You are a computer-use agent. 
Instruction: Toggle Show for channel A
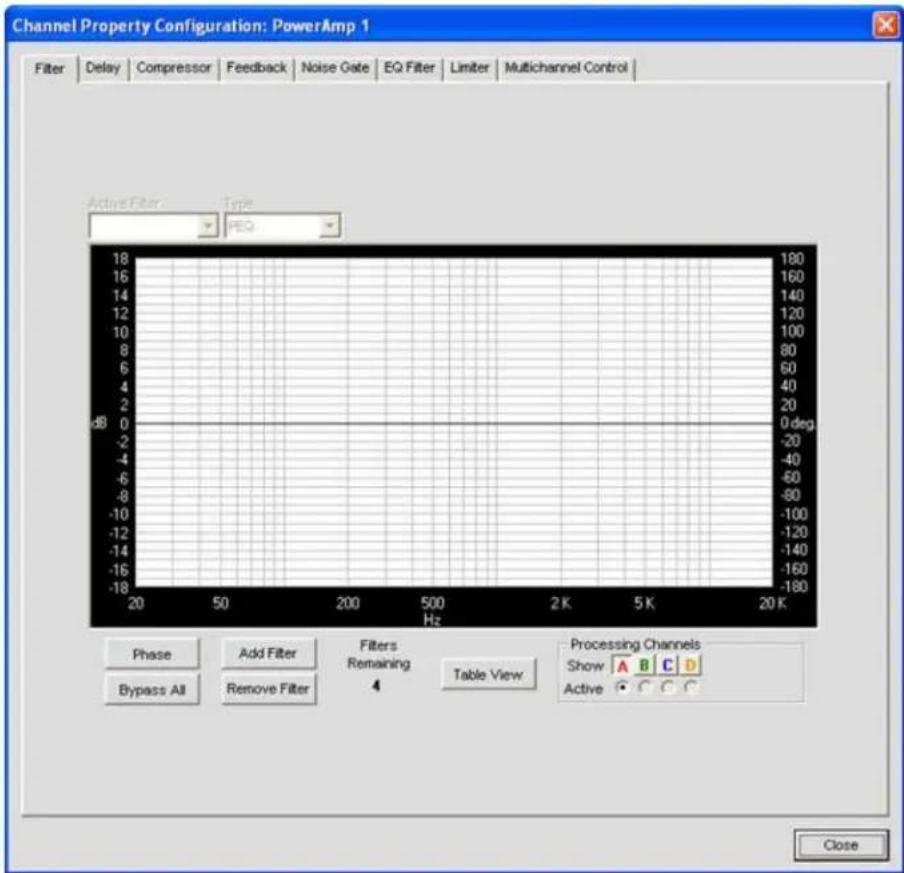(x=622, y=666)
